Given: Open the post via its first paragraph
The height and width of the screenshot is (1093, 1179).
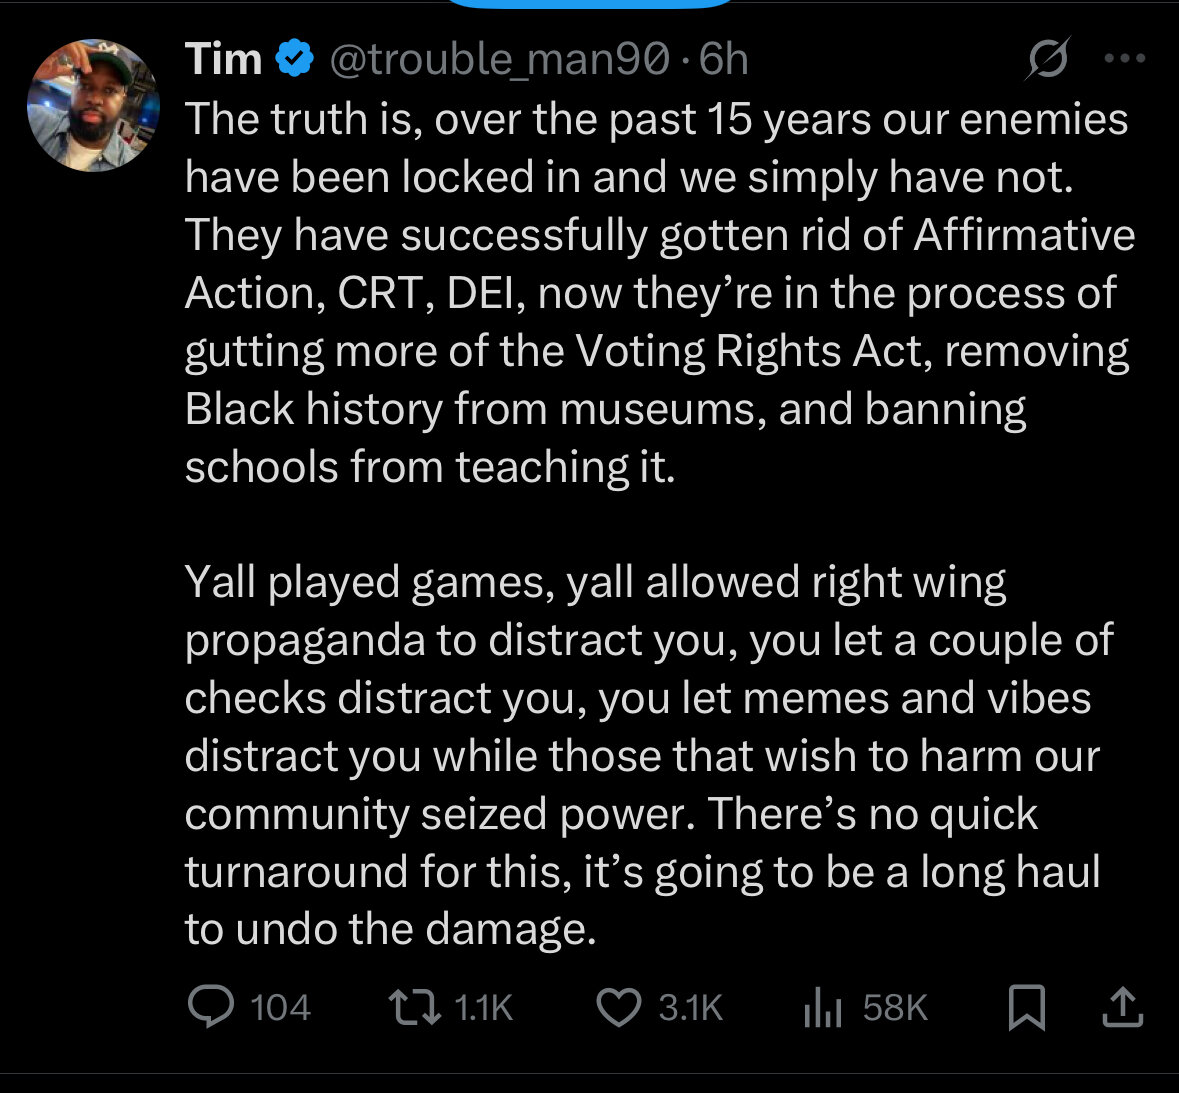Looking at the screenshot, I should click(x=655, y=292).
